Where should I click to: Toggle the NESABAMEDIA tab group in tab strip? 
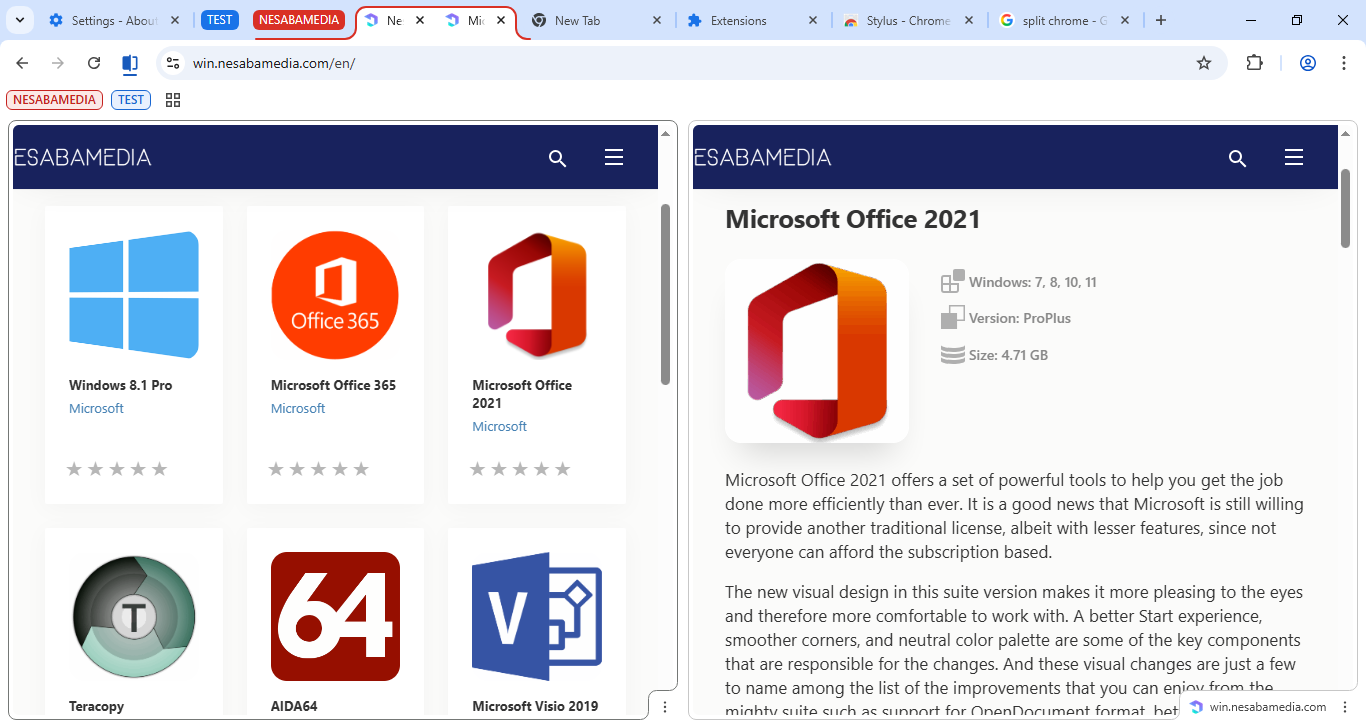click(298, 20)
